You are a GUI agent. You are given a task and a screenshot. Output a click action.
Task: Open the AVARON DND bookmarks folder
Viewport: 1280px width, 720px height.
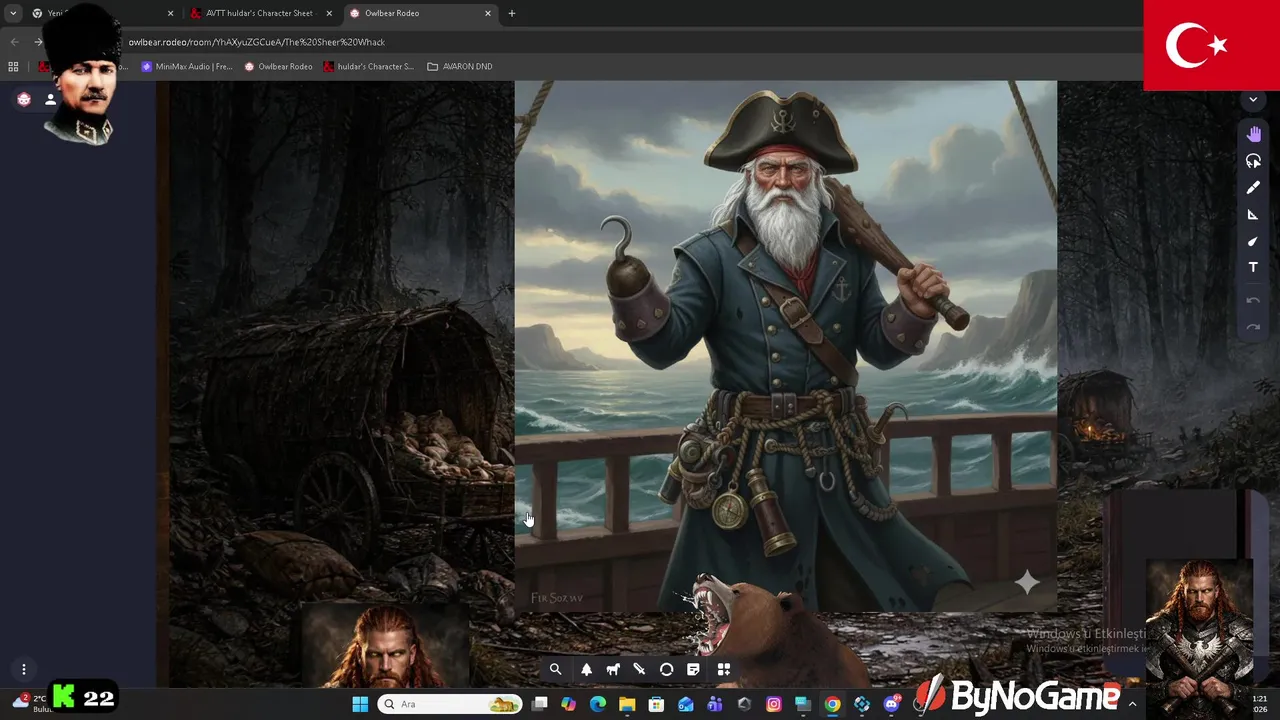460,66
